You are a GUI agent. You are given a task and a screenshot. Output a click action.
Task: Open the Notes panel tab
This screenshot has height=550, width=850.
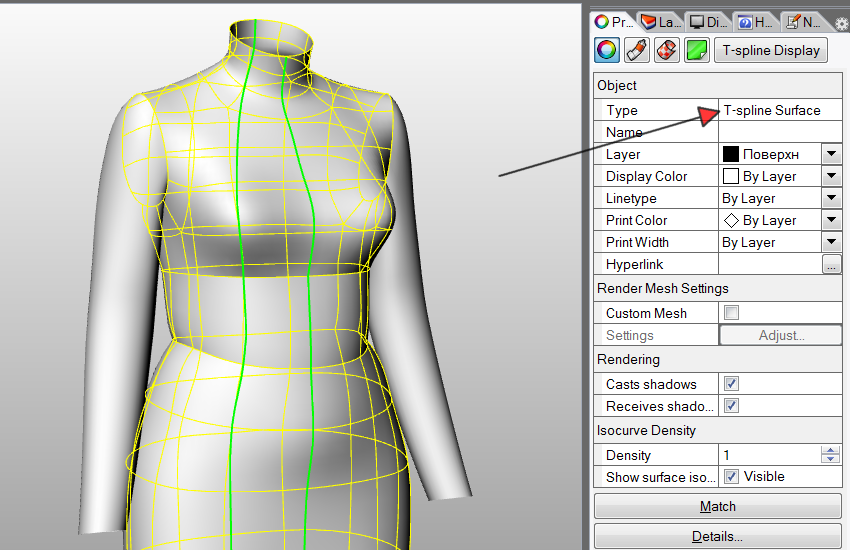pos(805,21)
